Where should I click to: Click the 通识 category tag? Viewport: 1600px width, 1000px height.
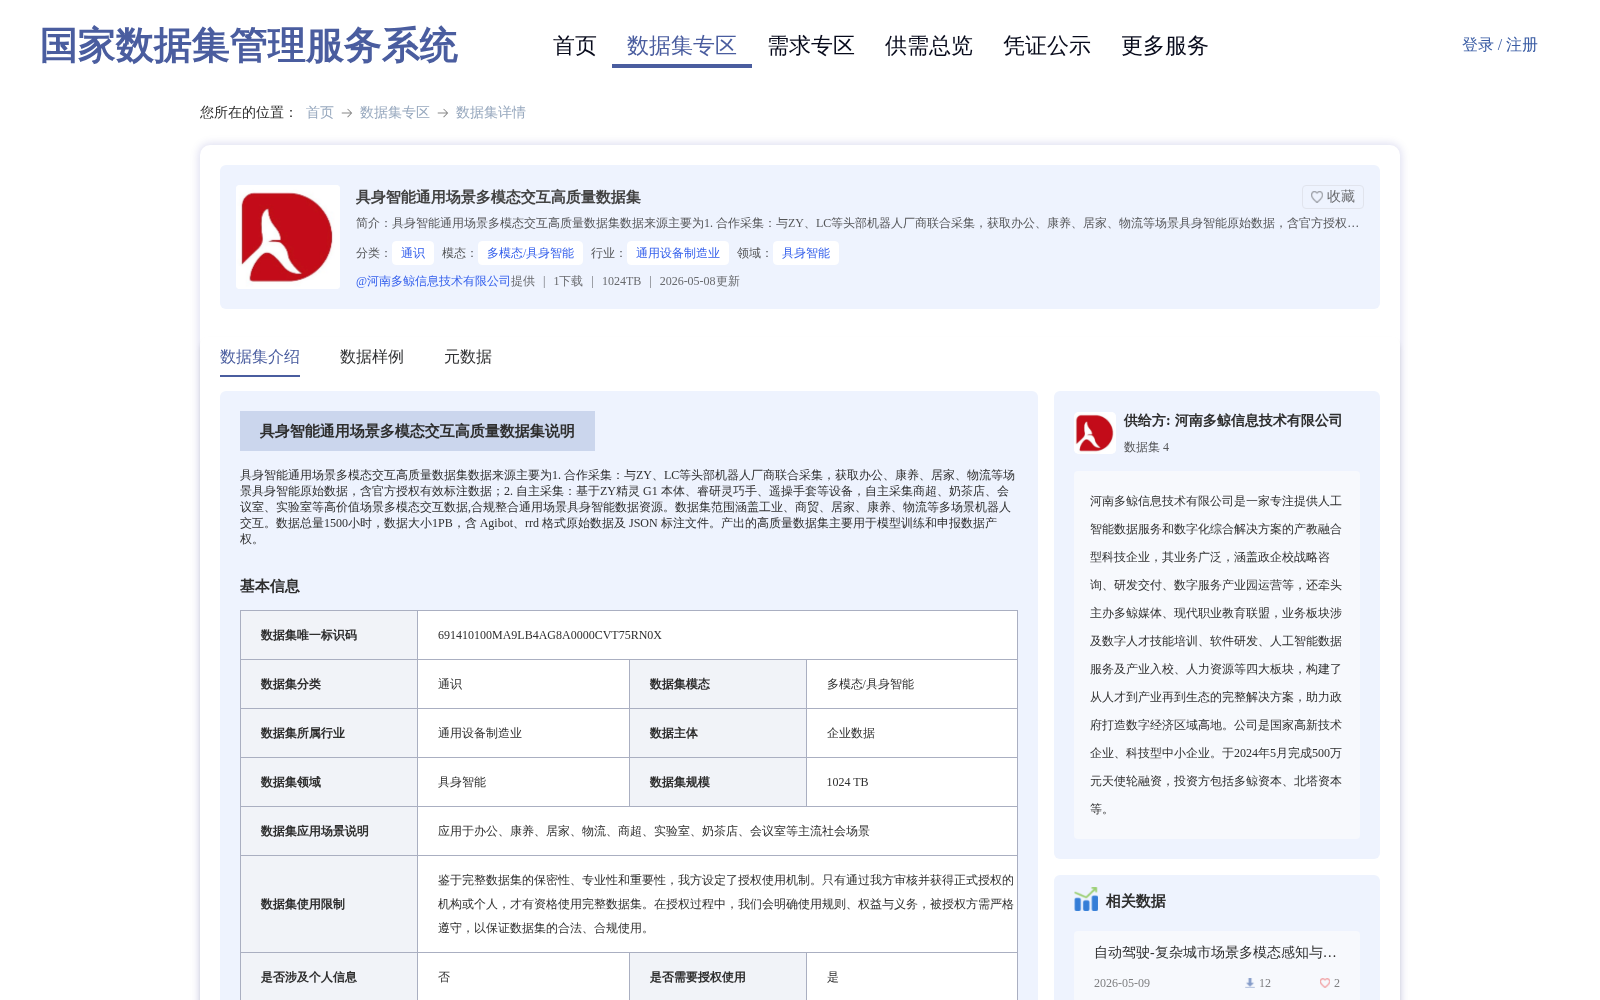point(413,253)
